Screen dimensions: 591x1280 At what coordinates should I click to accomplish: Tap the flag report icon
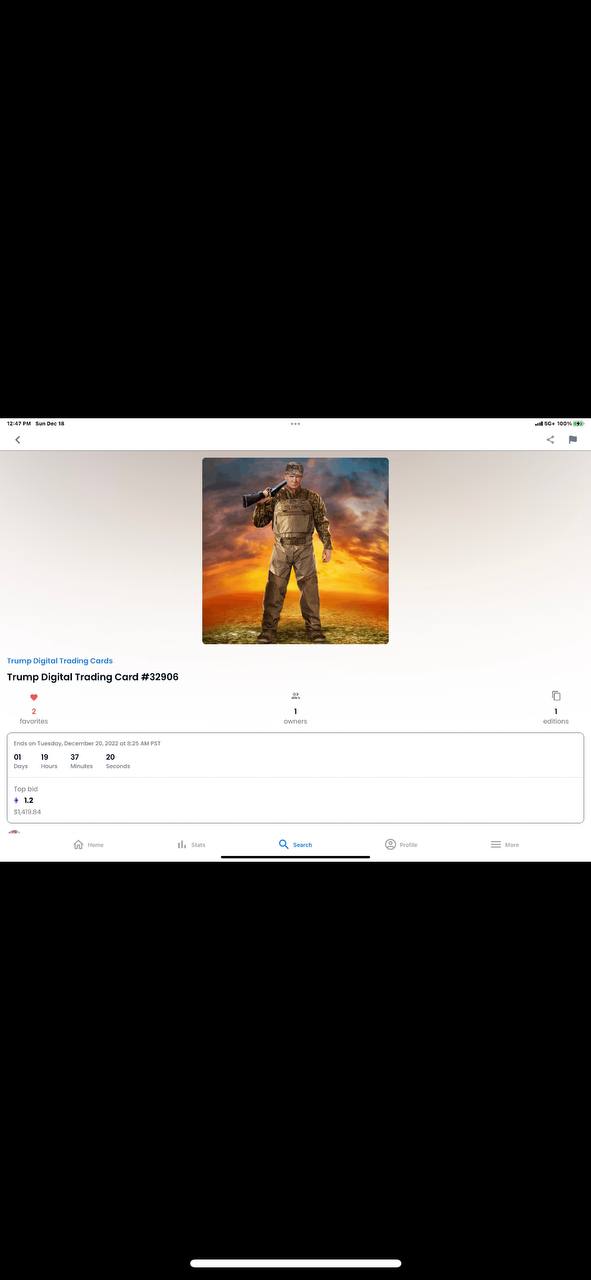coord(573,440)
